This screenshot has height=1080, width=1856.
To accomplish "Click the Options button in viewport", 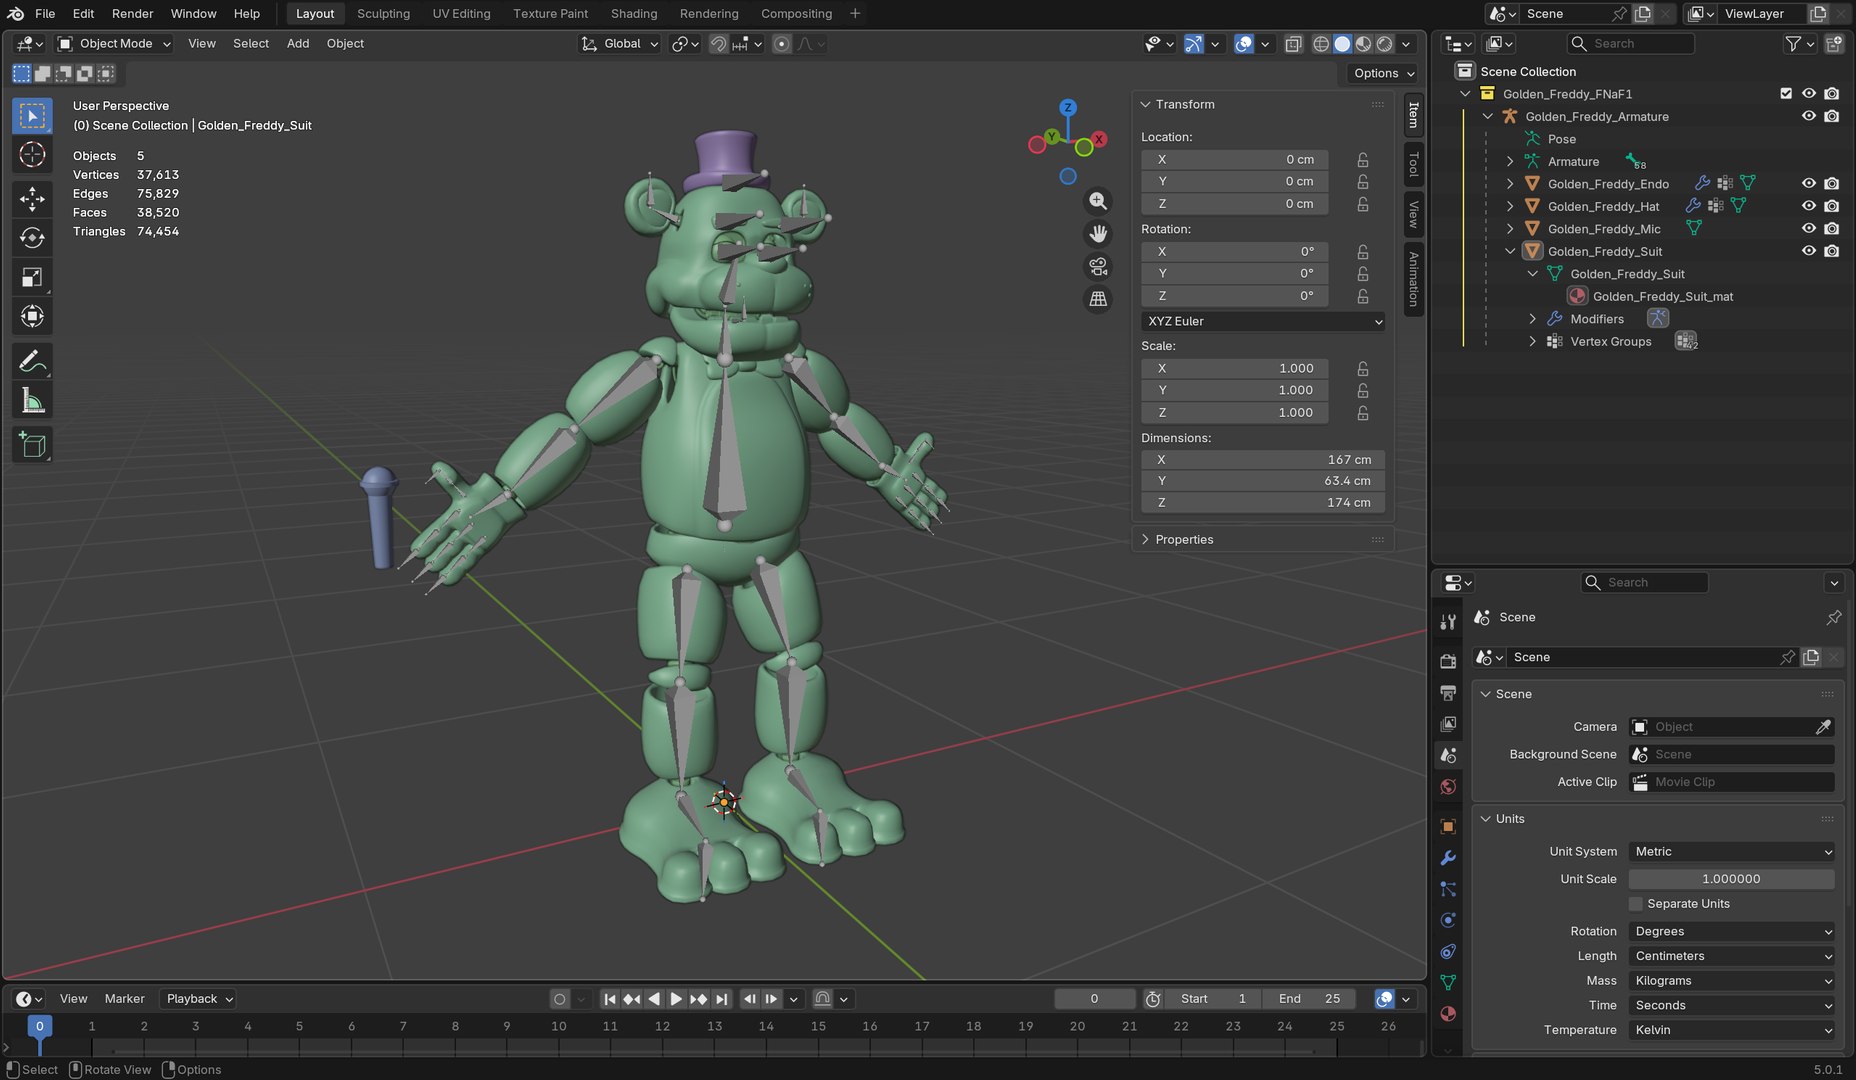I will coord(1383,73).
